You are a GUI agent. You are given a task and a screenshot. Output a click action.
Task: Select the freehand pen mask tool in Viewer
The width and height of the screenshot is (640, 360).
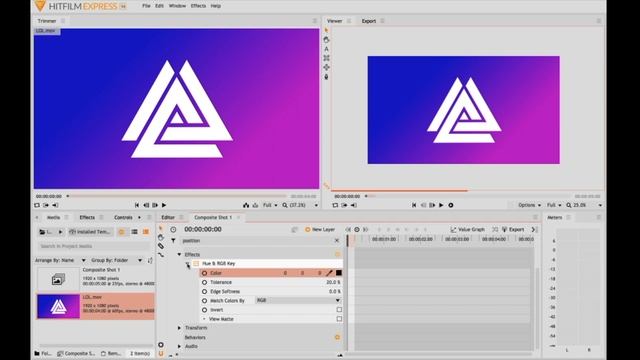[326, 77]
